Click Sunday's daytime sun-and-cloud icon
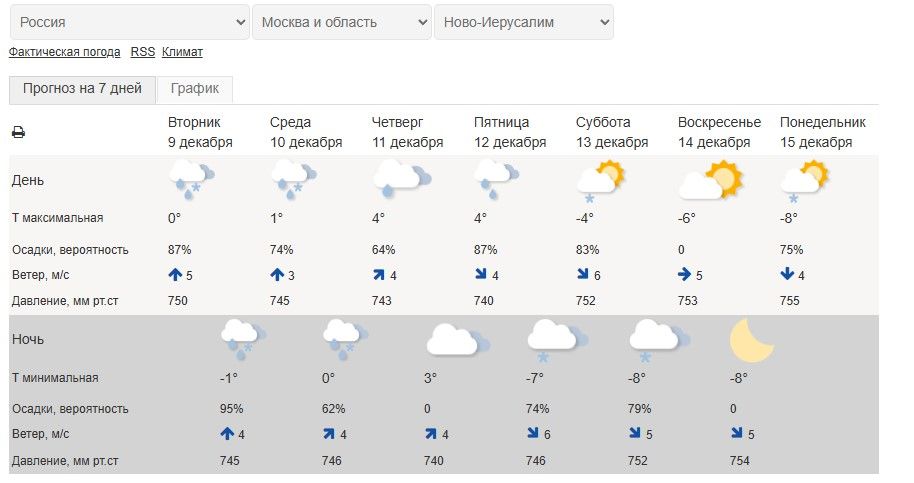 click(710, 180)
